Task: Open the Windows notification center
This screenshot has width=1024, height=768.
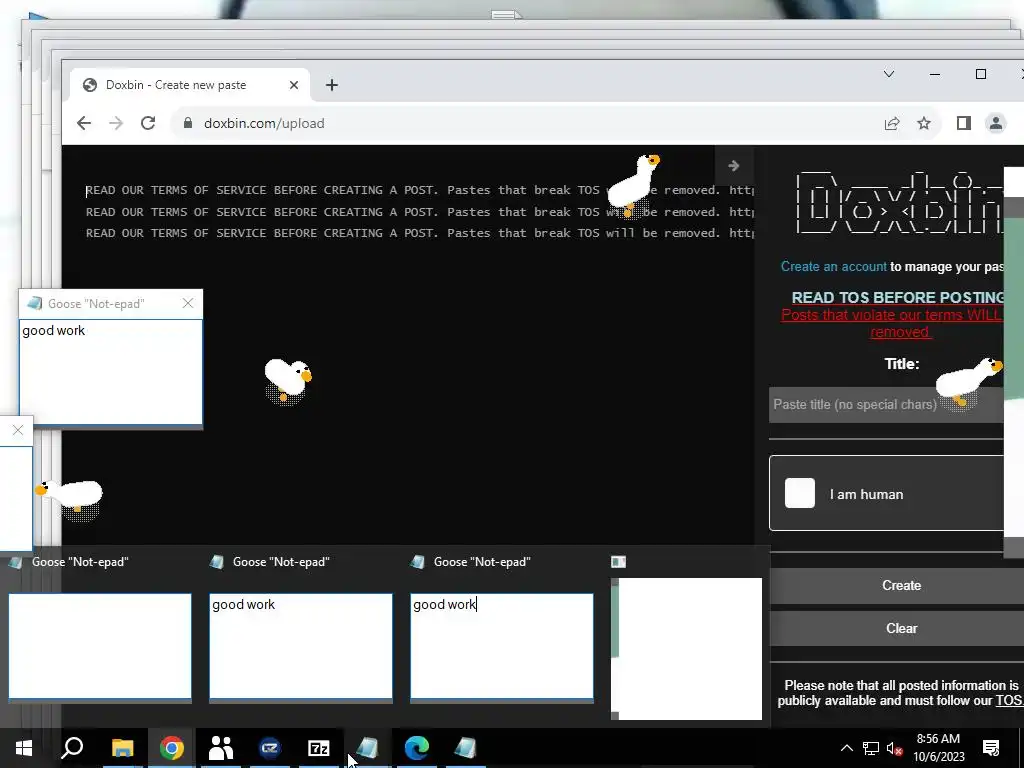Action: (991, 748)
